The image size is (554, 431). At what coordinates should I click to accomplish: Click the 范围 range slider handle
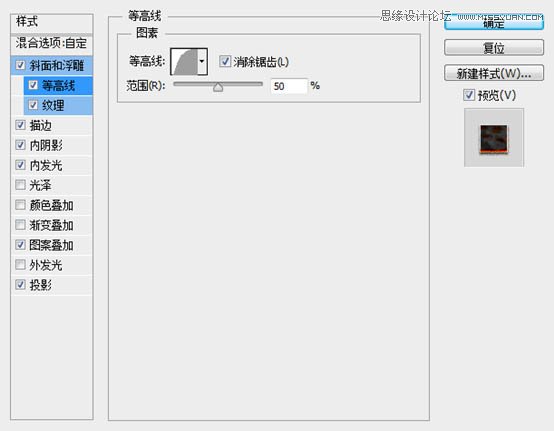[218, 87]
